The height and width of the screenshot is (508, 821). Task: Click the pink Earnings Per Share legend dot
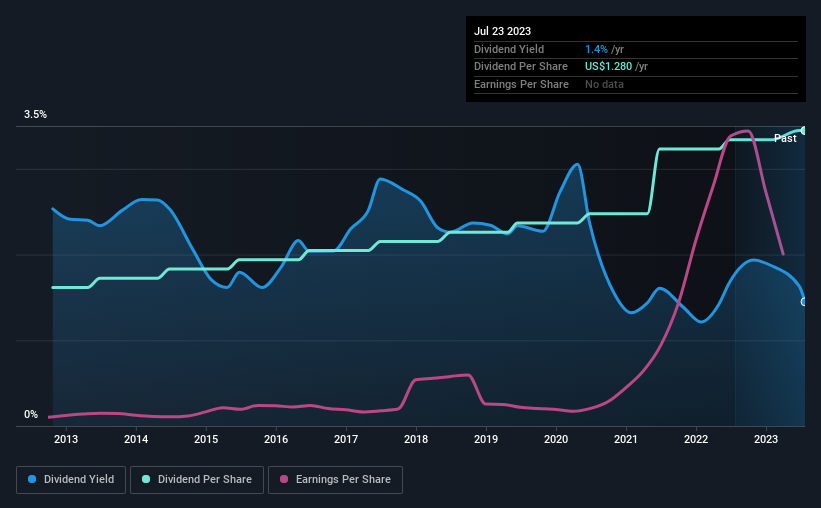284,479
